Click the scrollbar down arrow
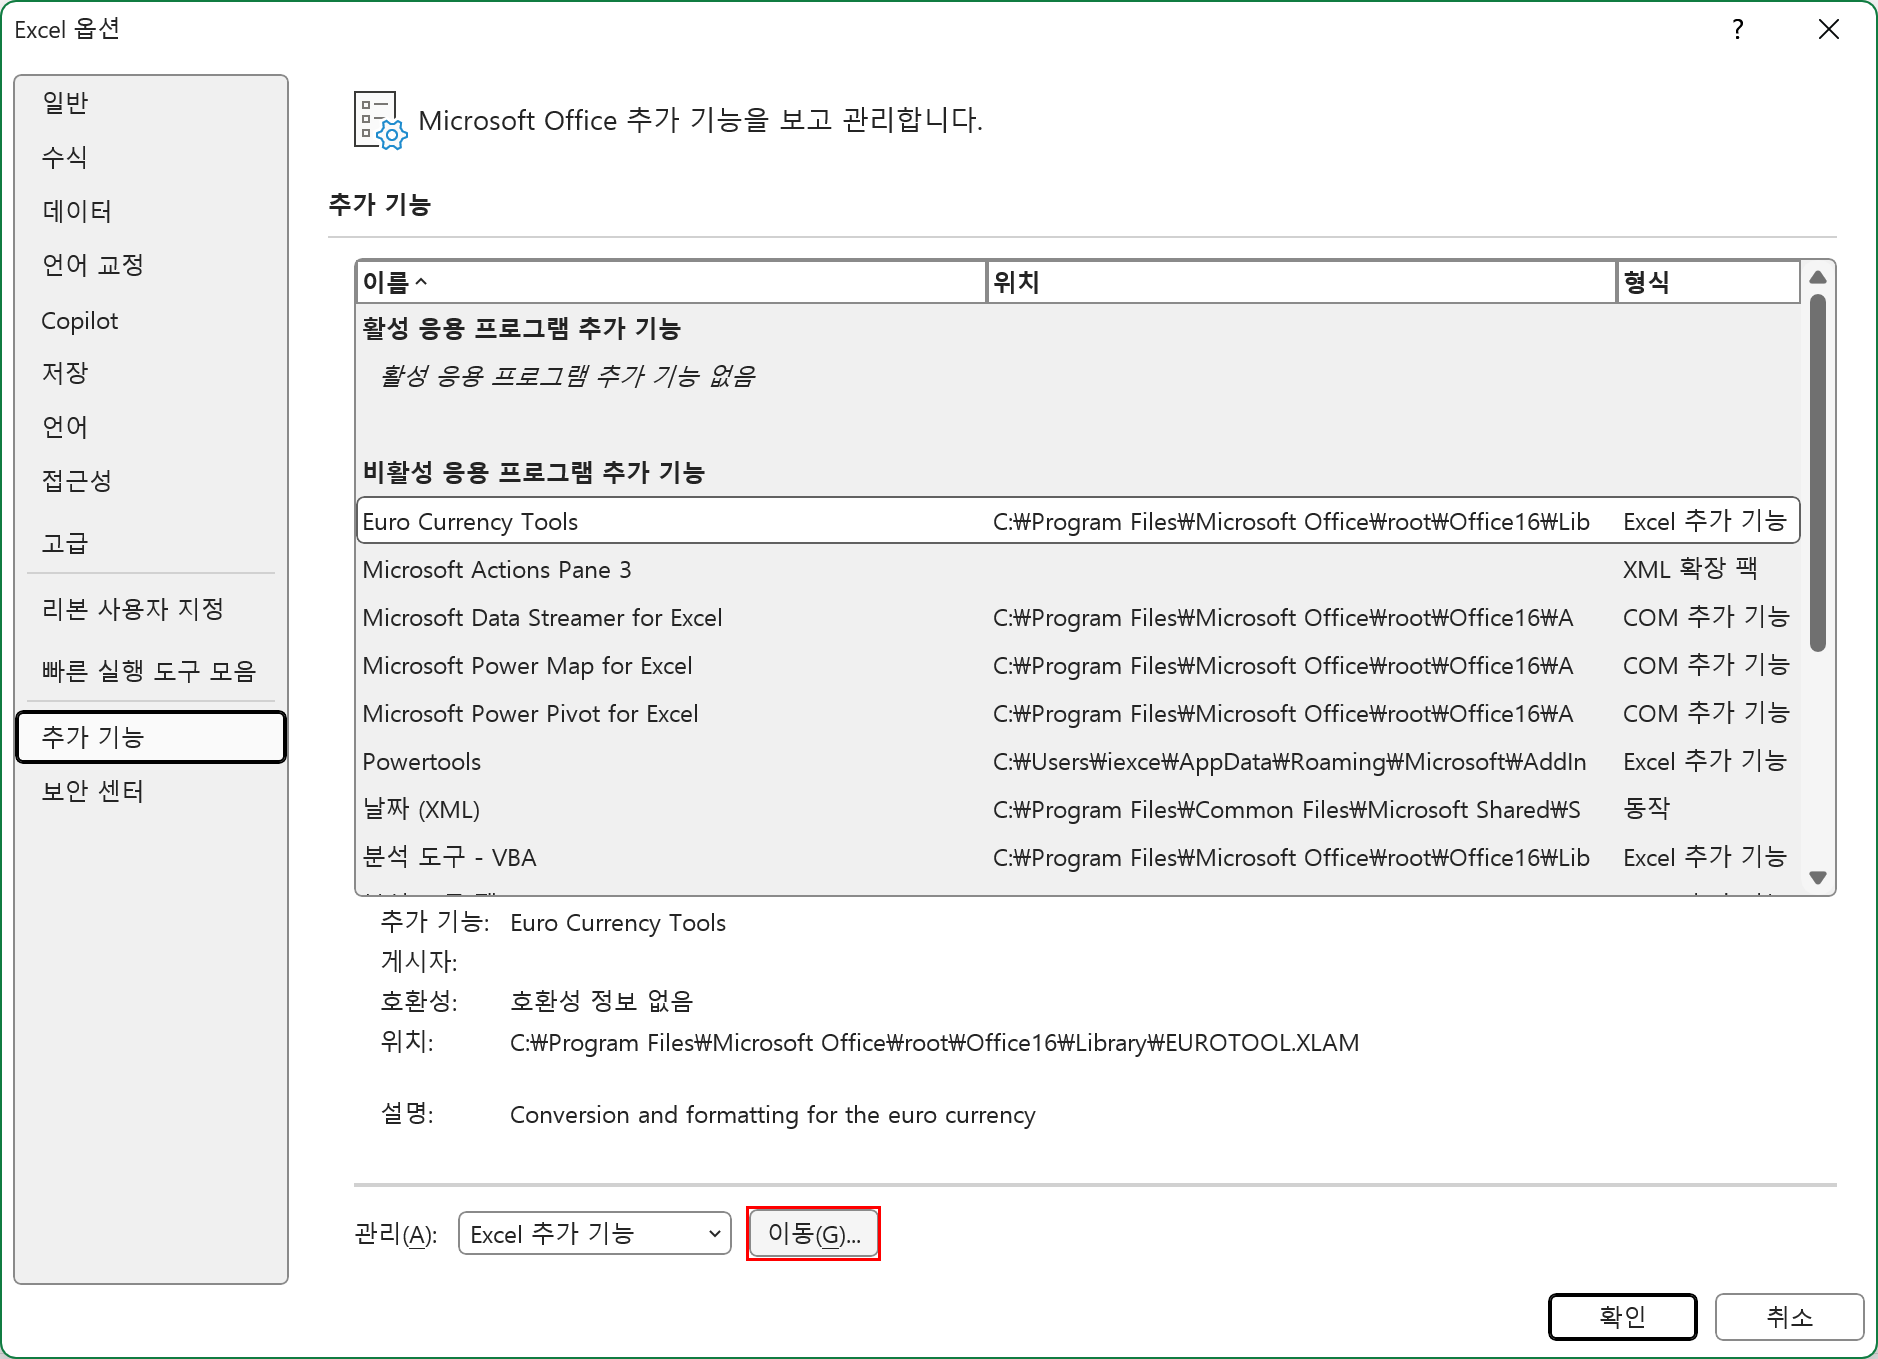Image resolution: width=1878 pixels, height=1359 pixels. pyautogui.click(x=1820, y=876)
